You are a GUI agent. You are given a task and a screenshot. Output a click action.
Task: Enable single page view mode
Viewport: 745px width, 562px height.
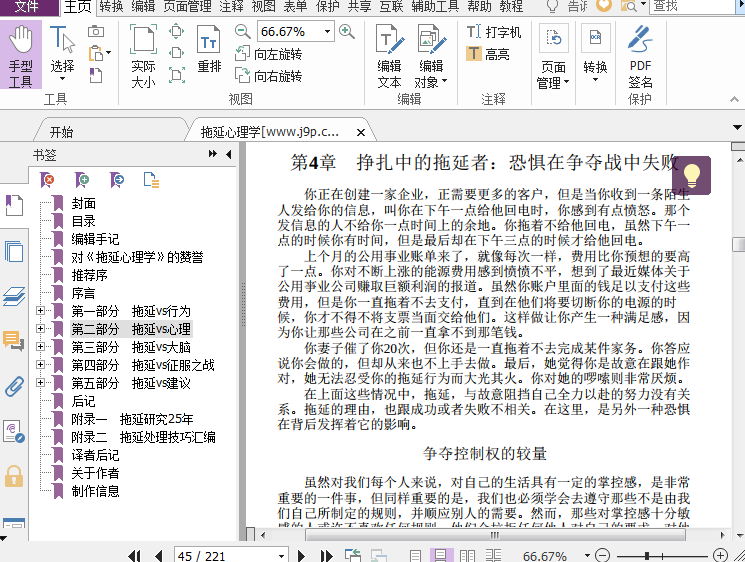pos(415,556)
